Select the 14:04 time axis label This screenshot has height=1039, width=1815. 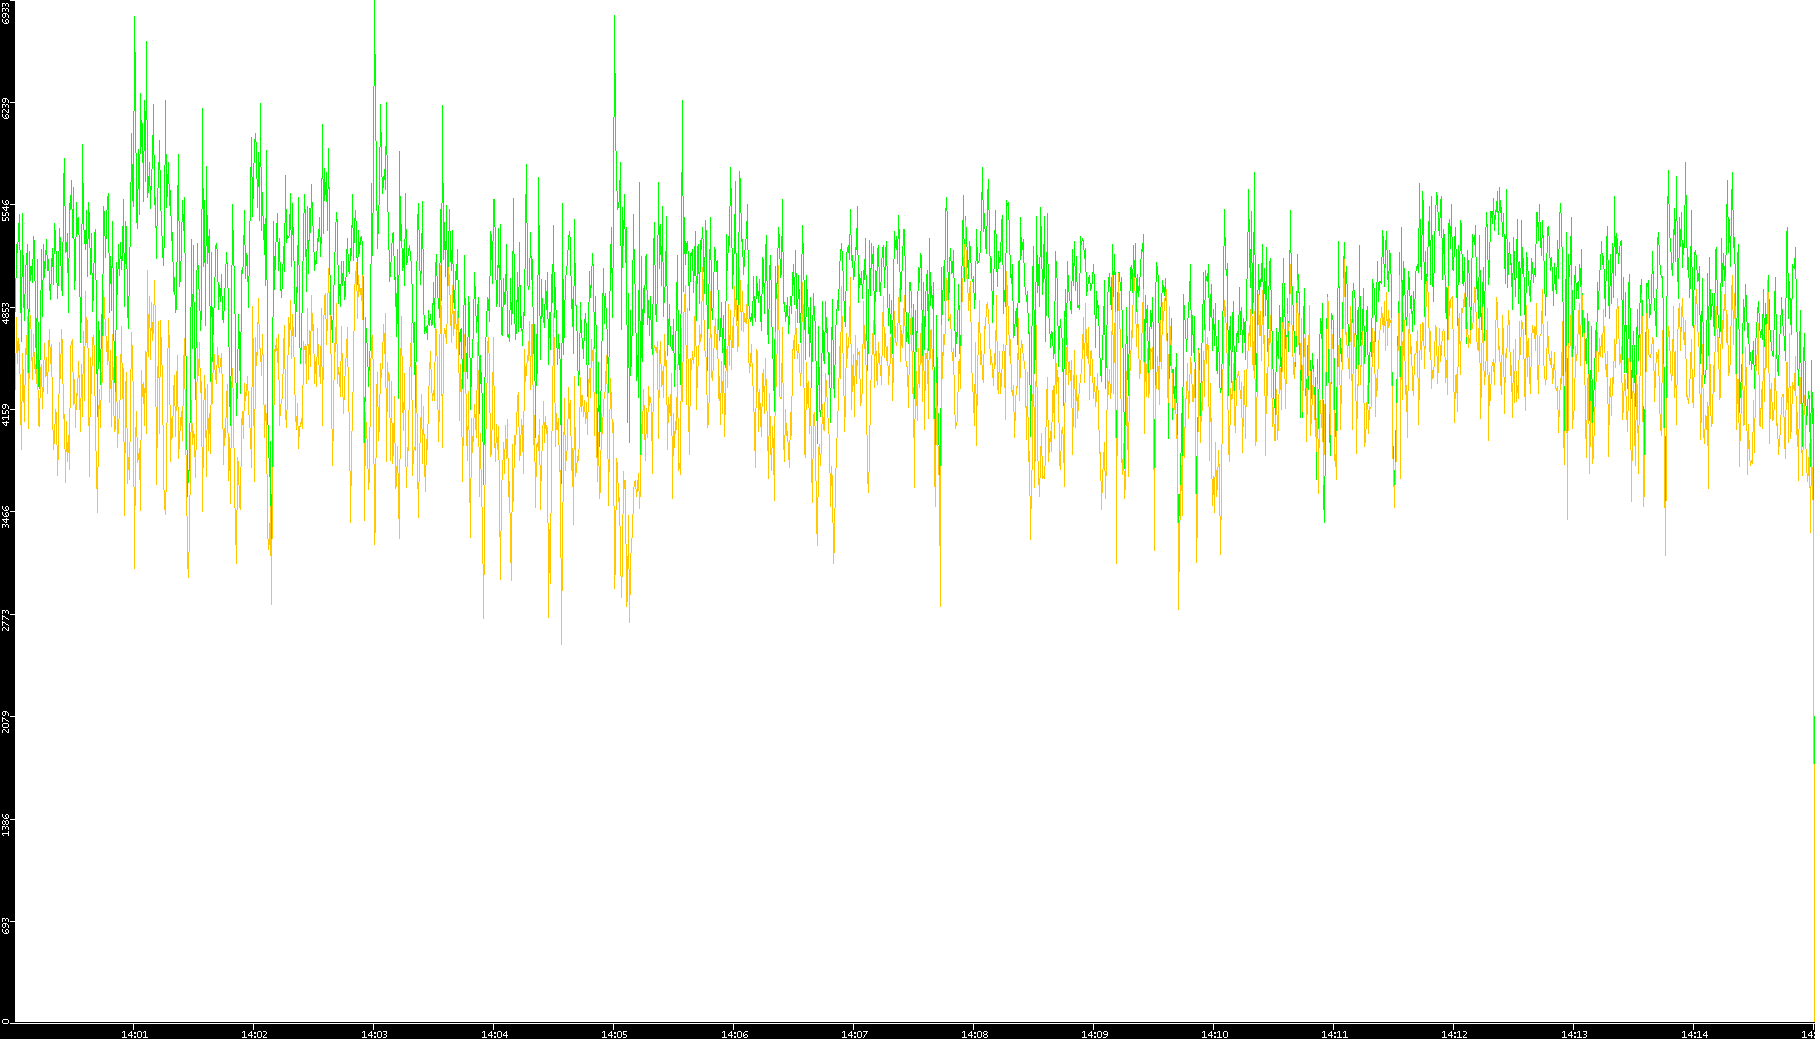point(494,1034)
